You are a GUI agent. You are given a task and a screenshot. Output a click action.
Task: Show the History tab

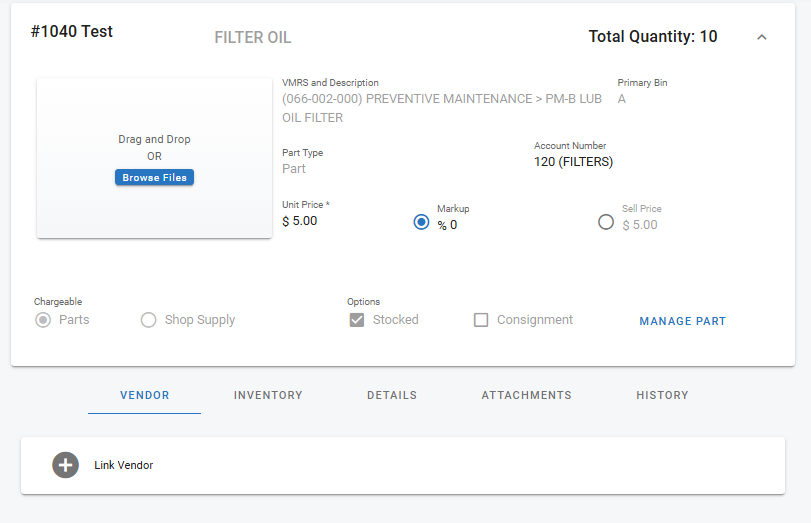point(662,395)
